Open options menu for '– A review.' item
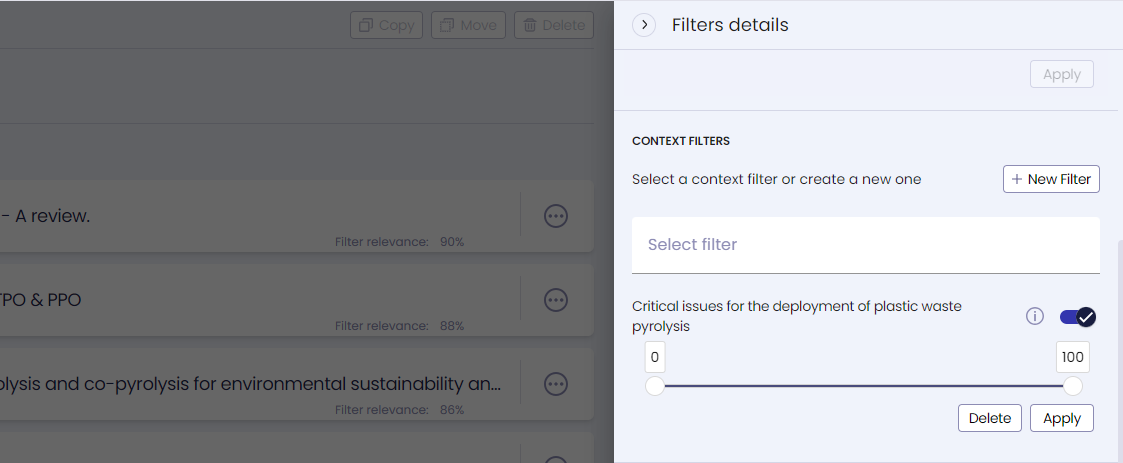 556,215
